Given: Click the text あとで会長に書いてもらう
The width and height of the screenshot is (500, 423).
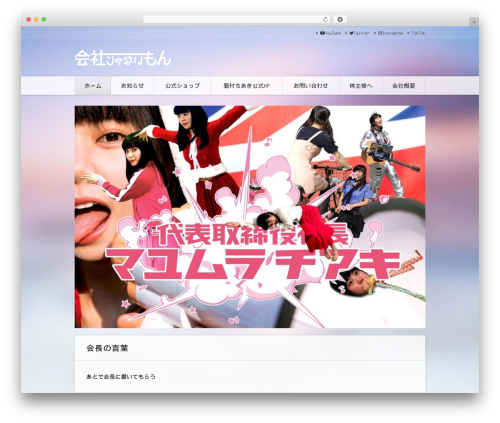Looking at the screenshot, I should pyautogui.click(x=121, y=377).
